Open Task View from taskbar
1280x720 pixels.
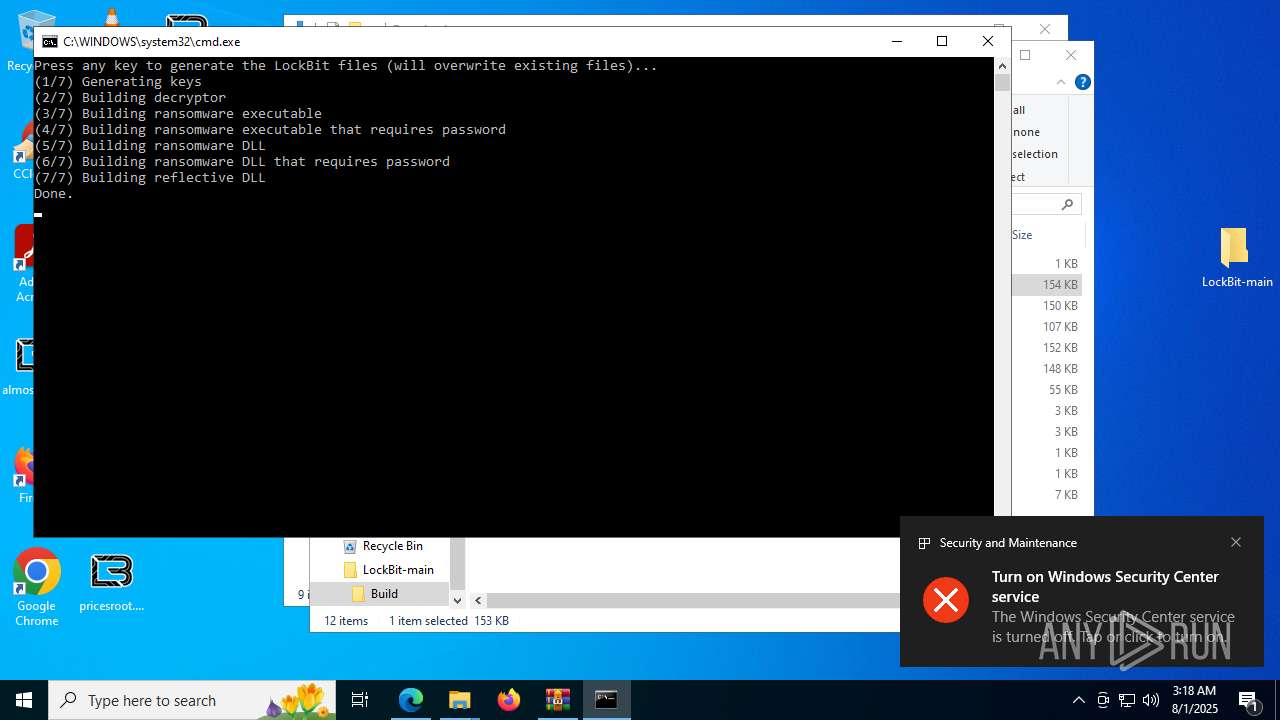point(360,700)
